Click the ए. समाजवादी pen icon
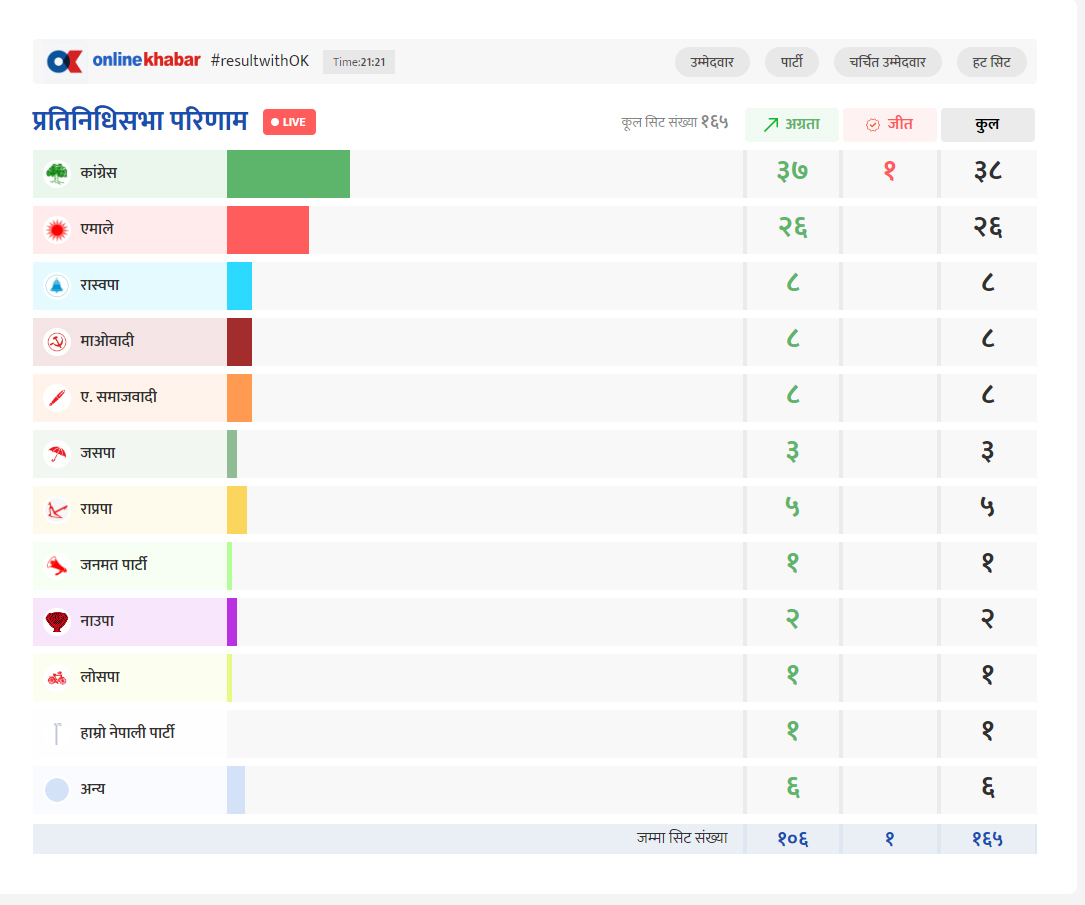This screenshot has width=1085, height=905. point(57,397)
